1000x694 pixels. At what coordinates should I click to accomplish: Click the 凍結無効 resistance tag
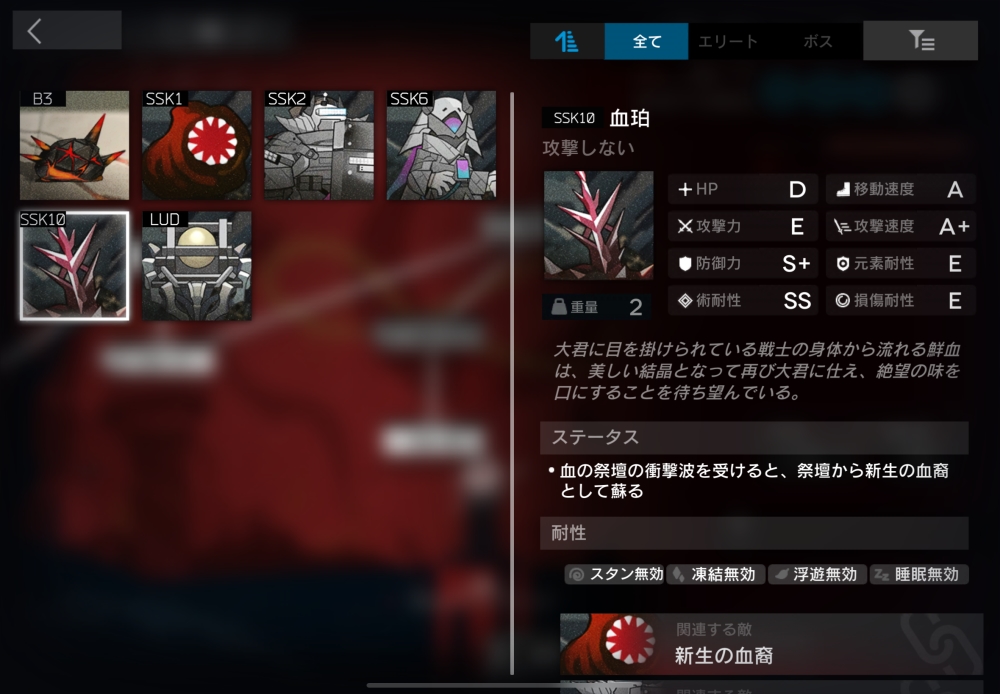click(x=715, y=574)
